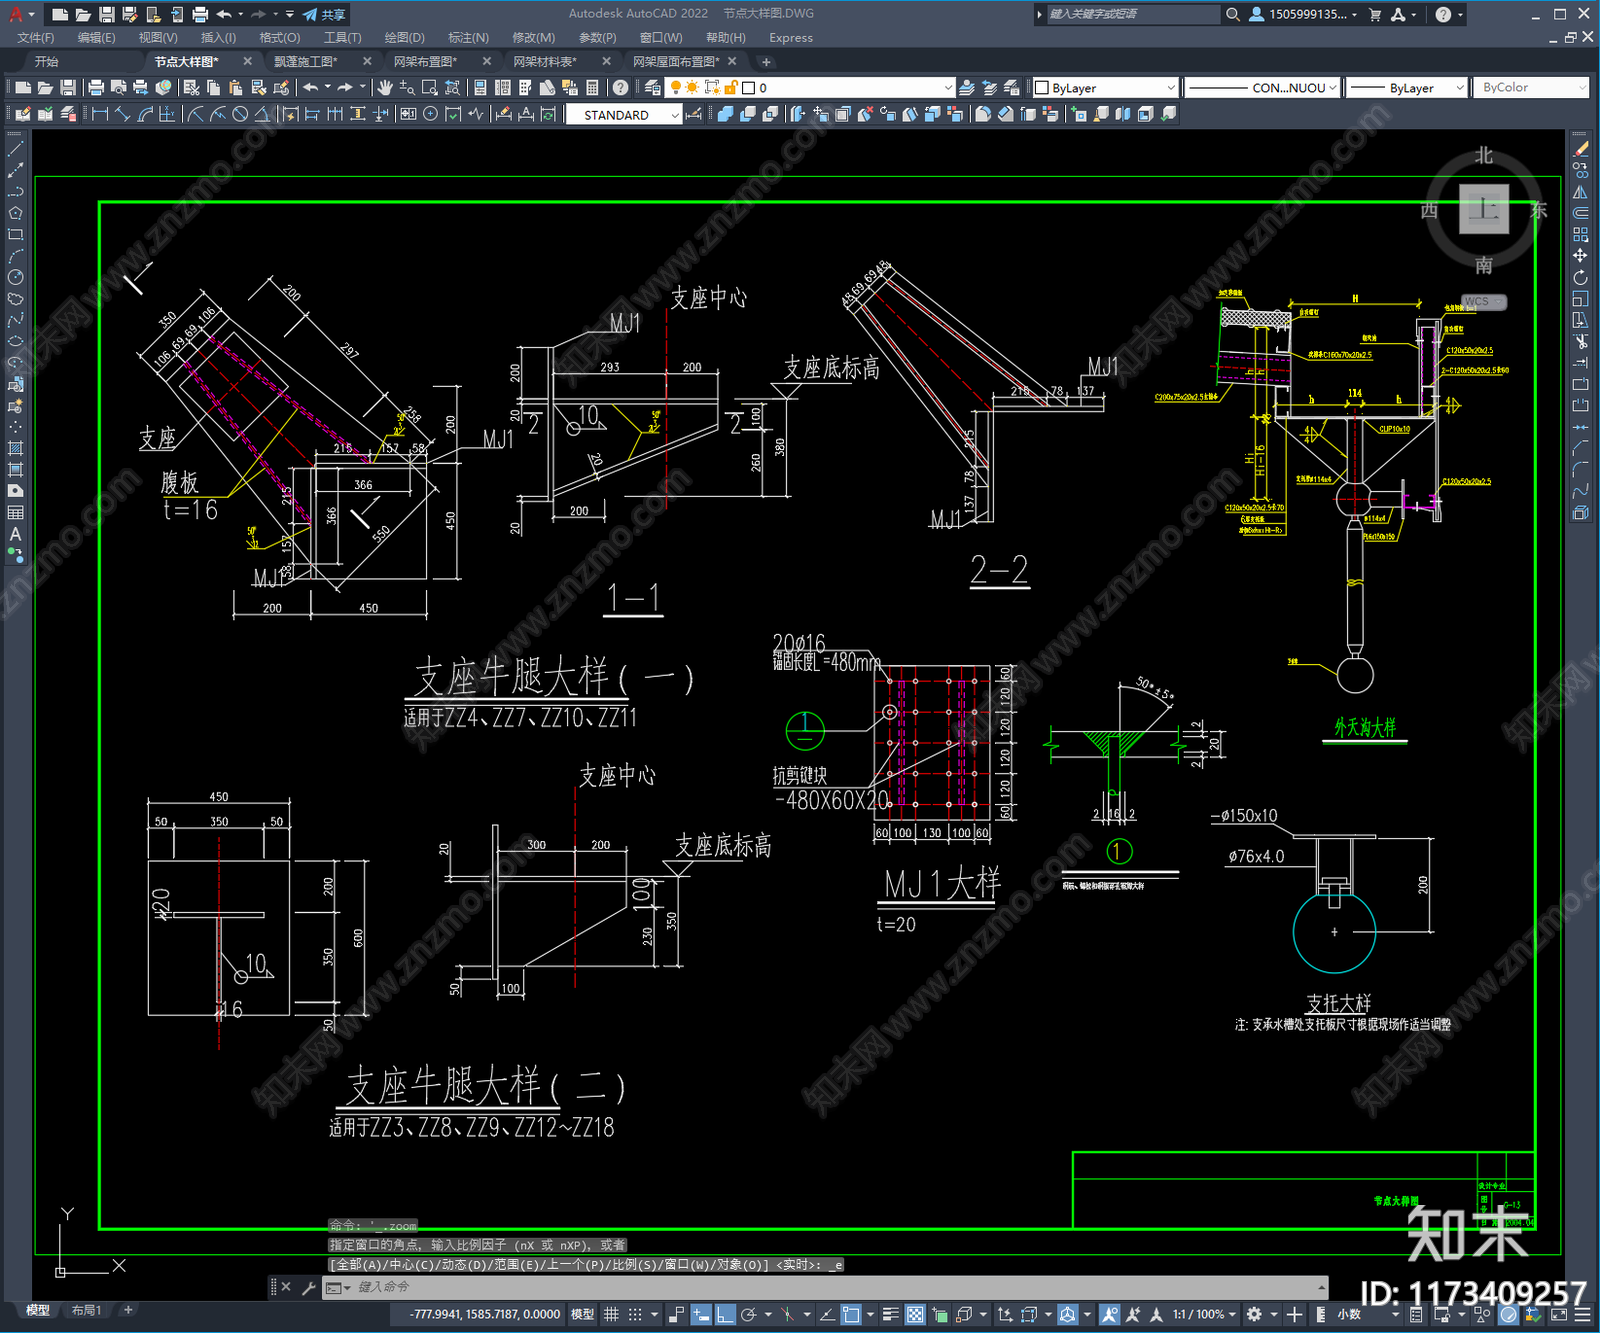Image resolution: width=1600 pixels, height=1333 pixels.
Task: Open the Help question mark in the standard toolbar
Action: 621,88
